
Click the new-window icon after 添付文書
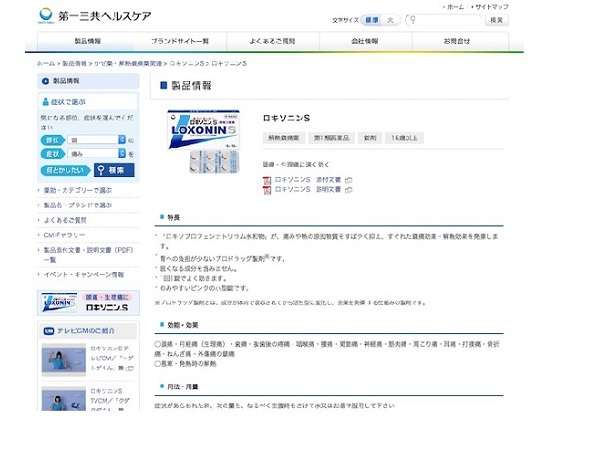pos(349,180)
